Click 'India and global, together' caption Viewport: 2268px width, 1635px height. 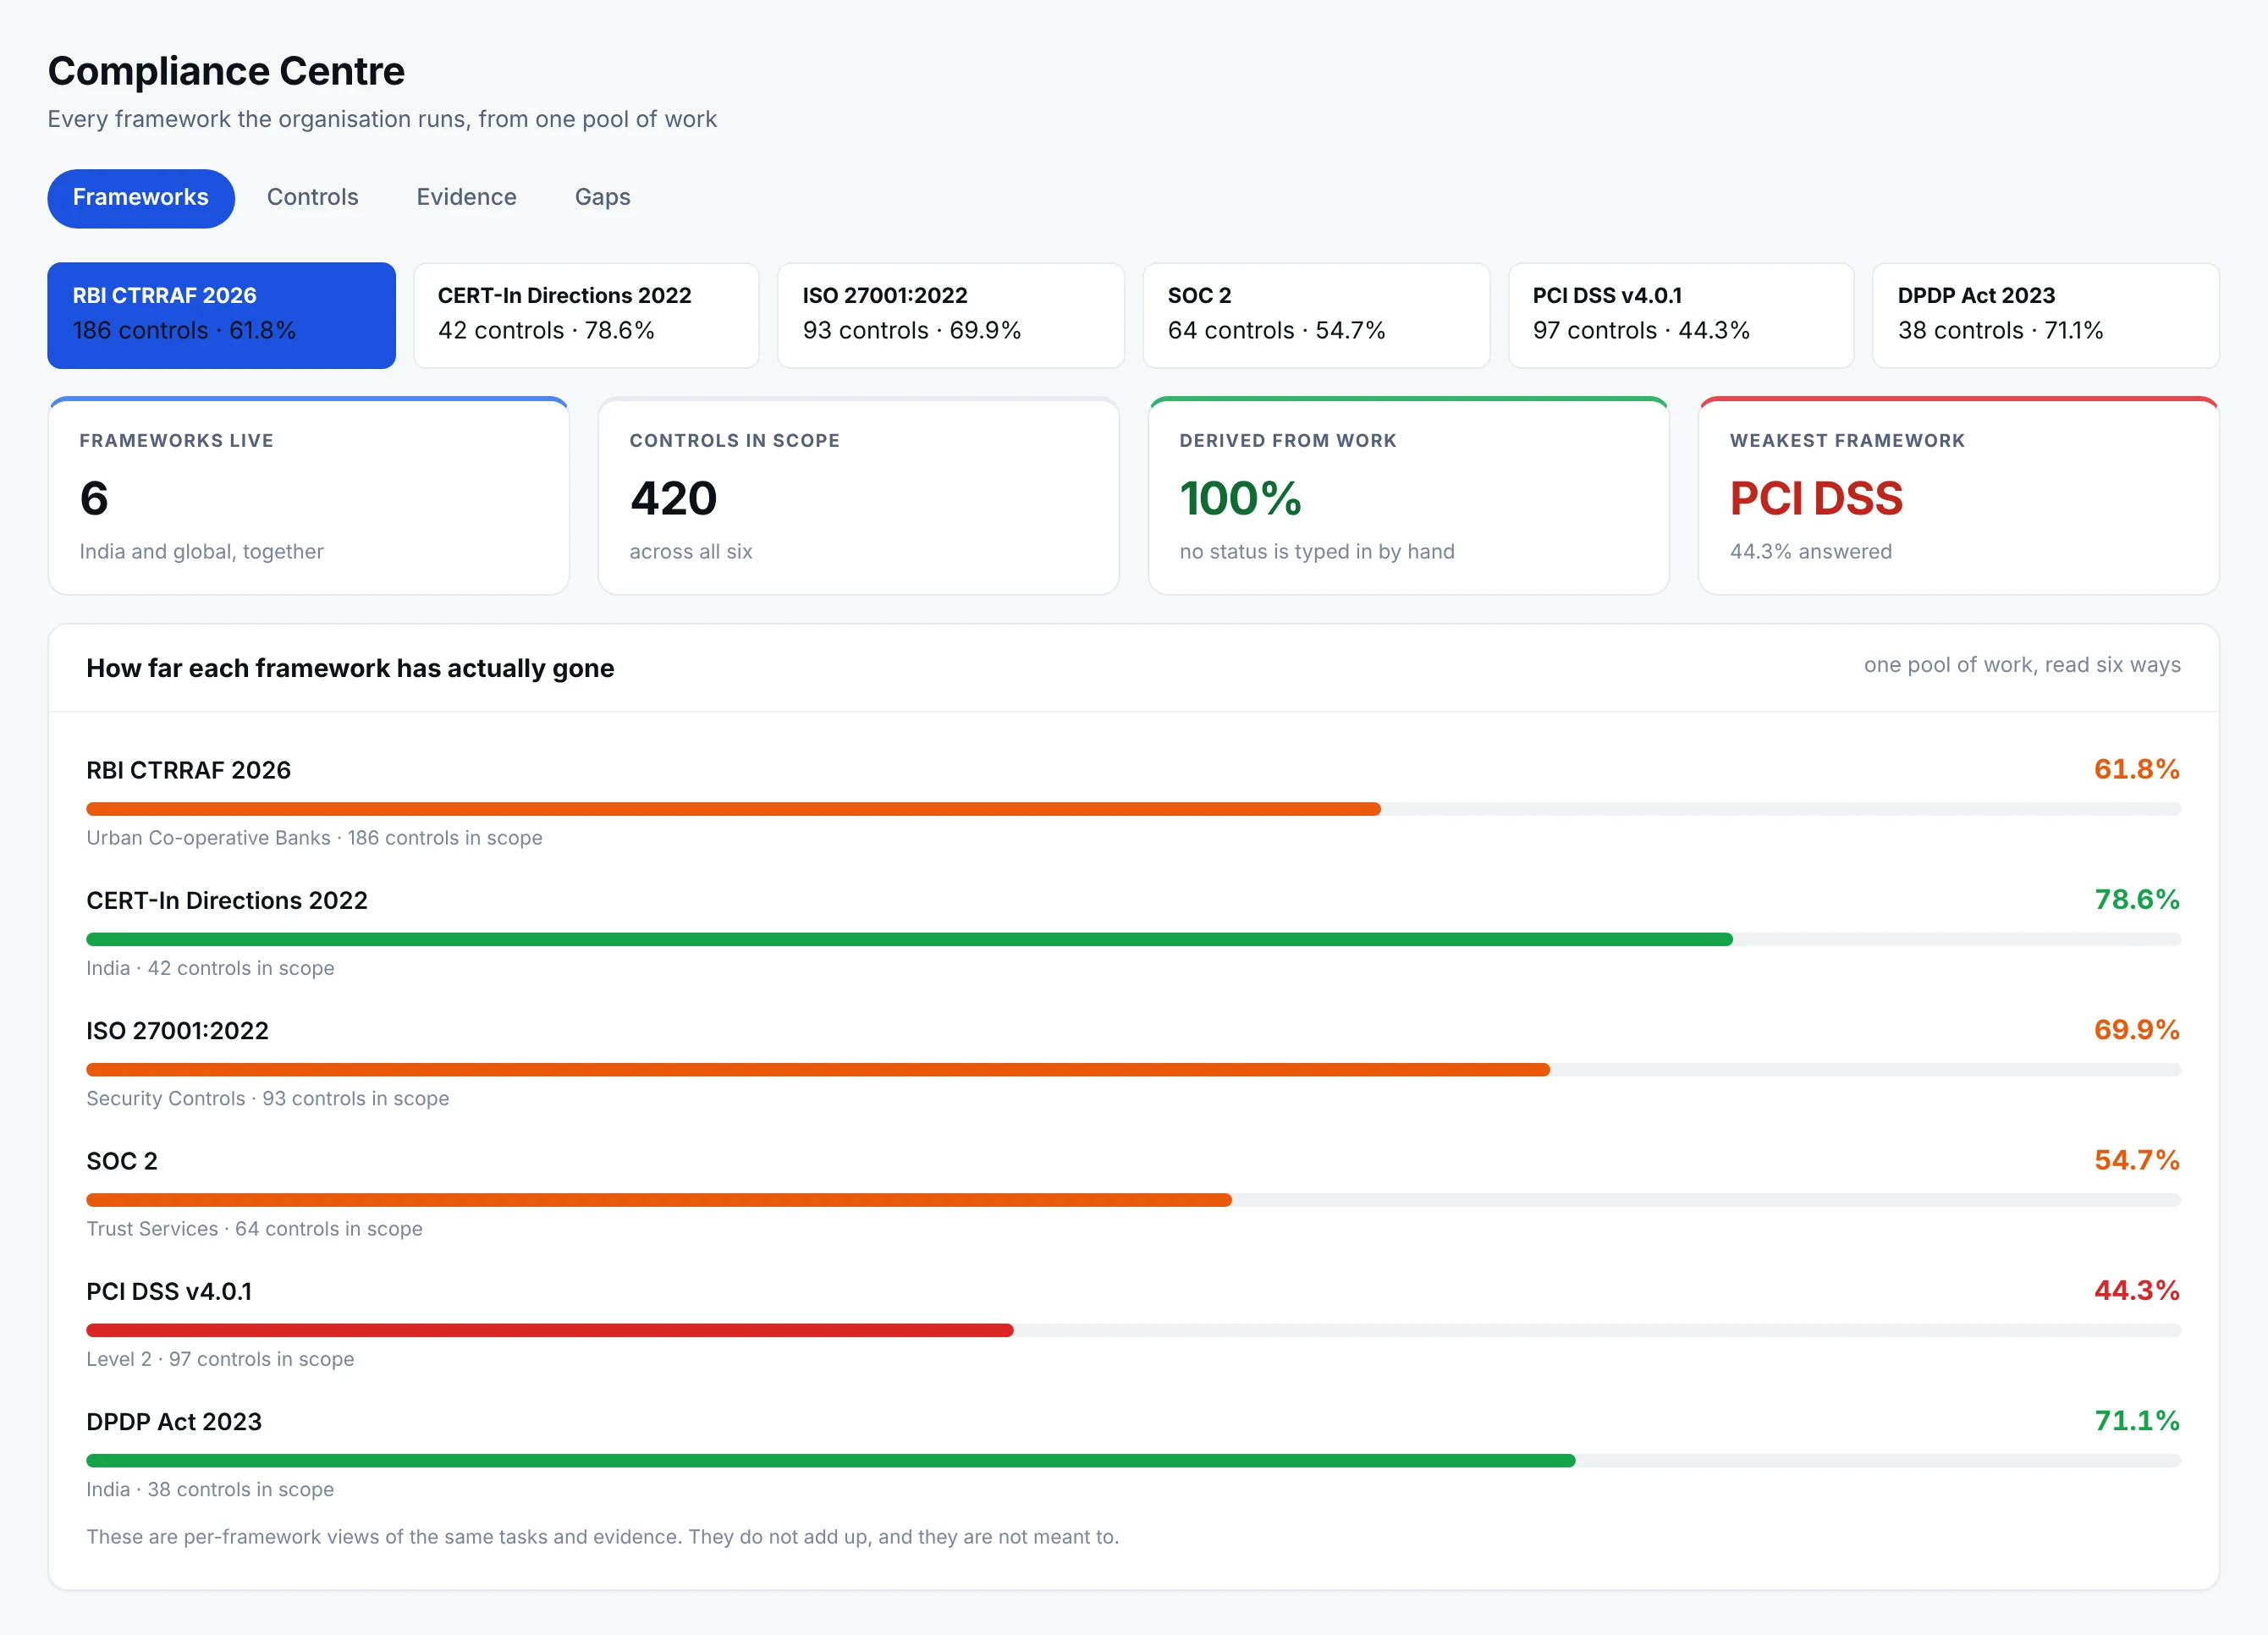[201, 552]
